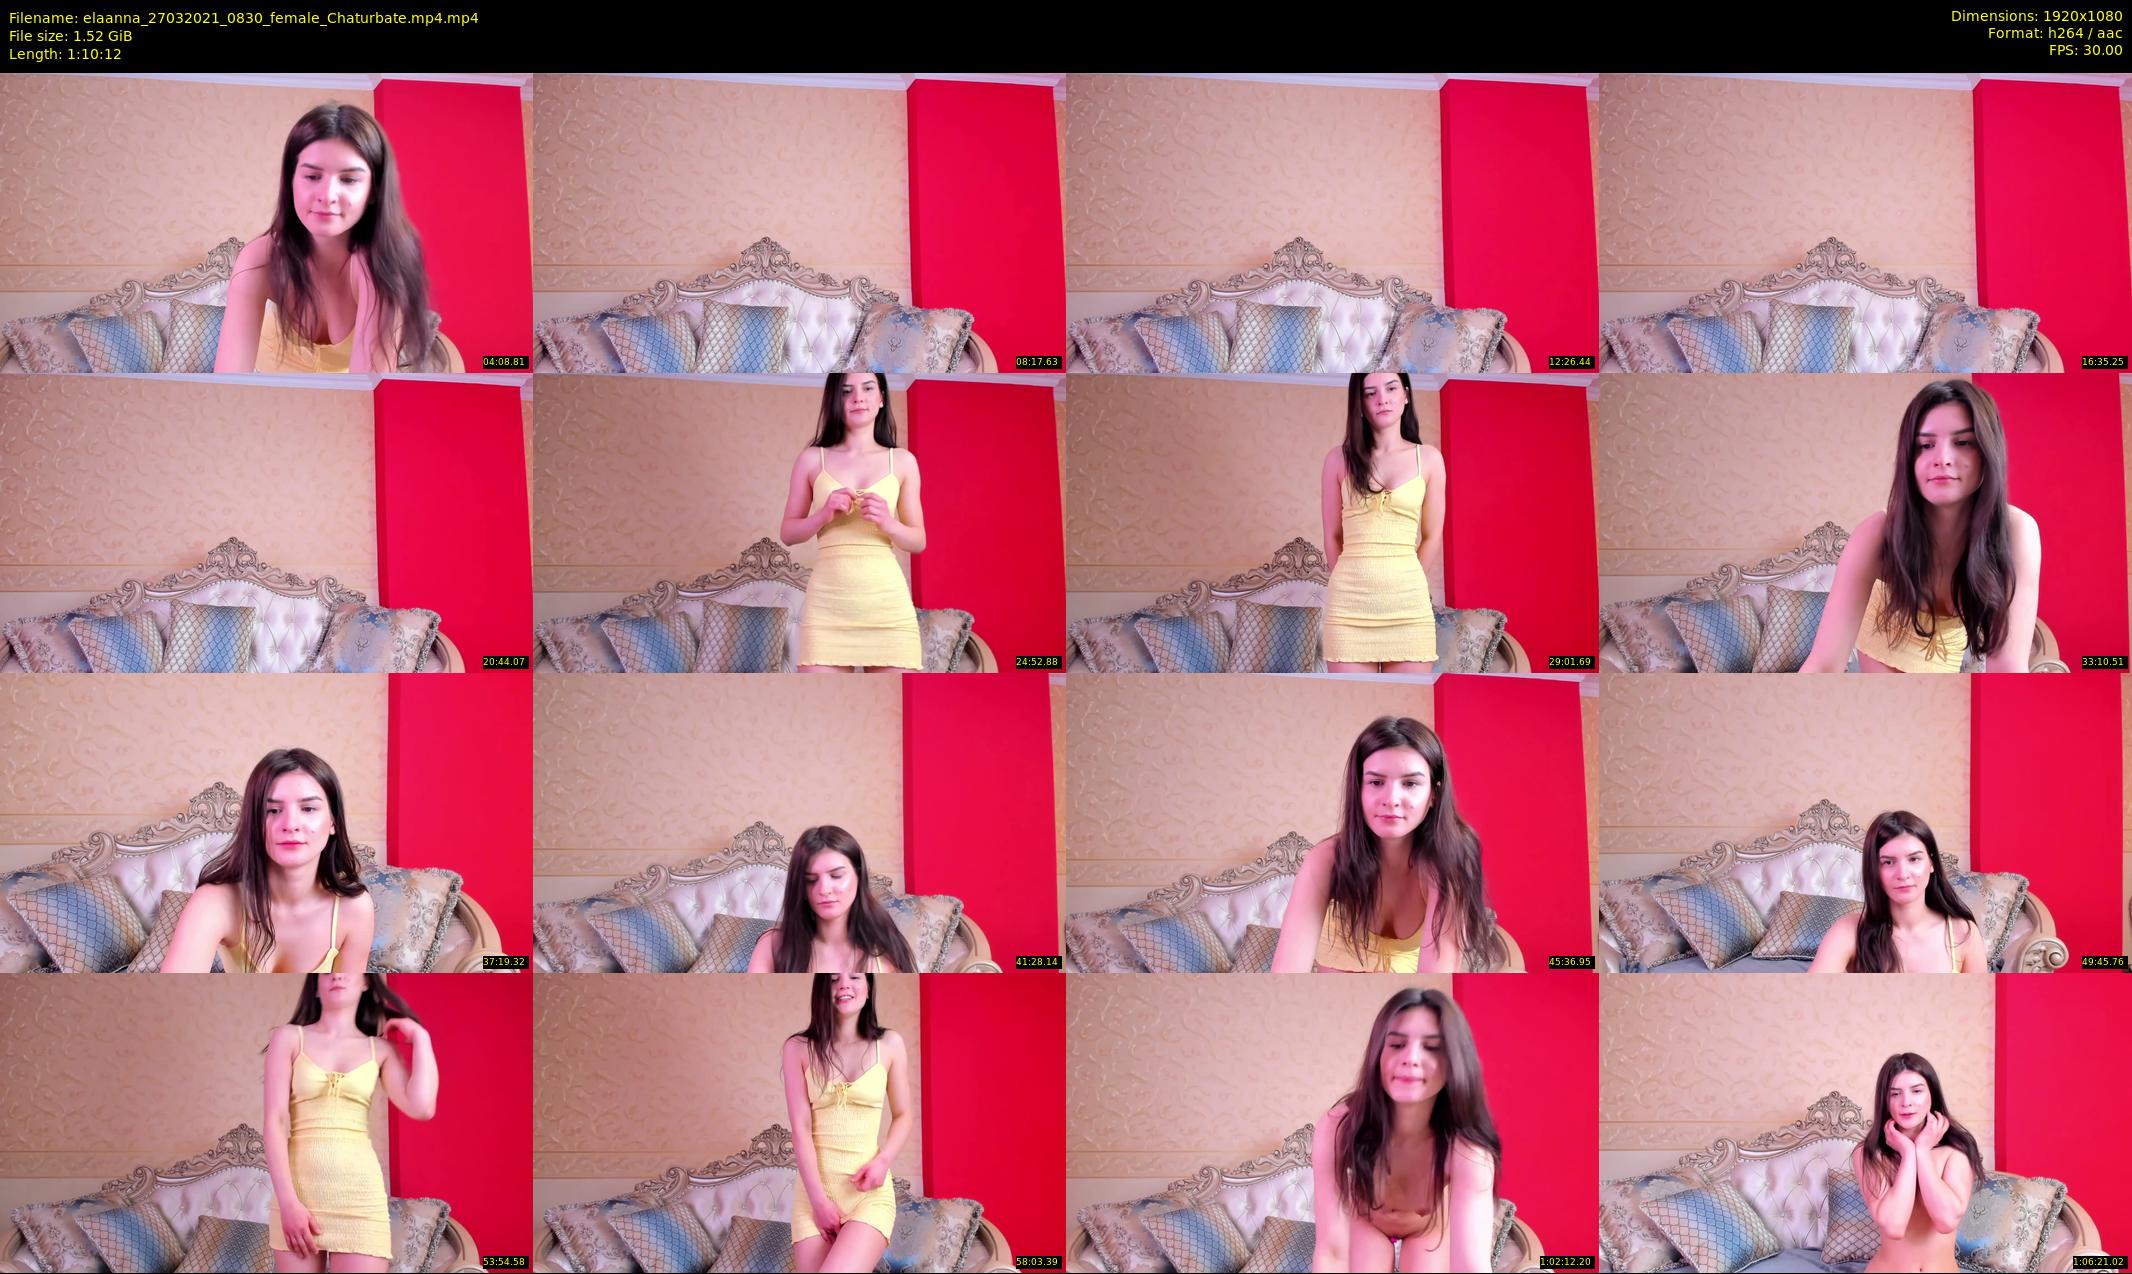Open the thumbnail stamped 53:54.58

coord(266,1123)
